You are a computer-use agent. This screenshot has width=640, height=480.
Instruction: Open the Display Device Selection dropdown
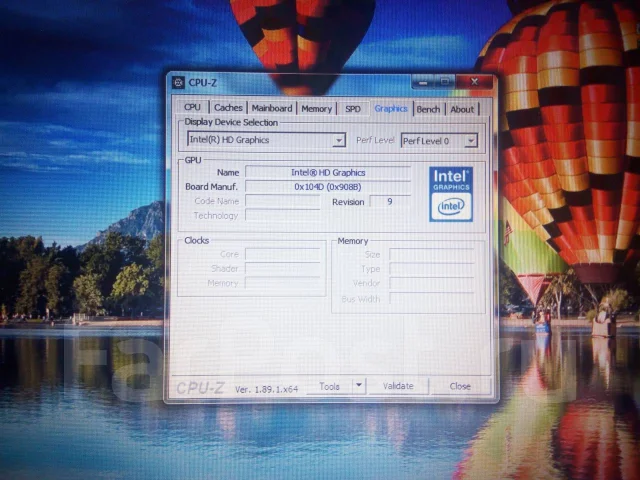(266, 140)
